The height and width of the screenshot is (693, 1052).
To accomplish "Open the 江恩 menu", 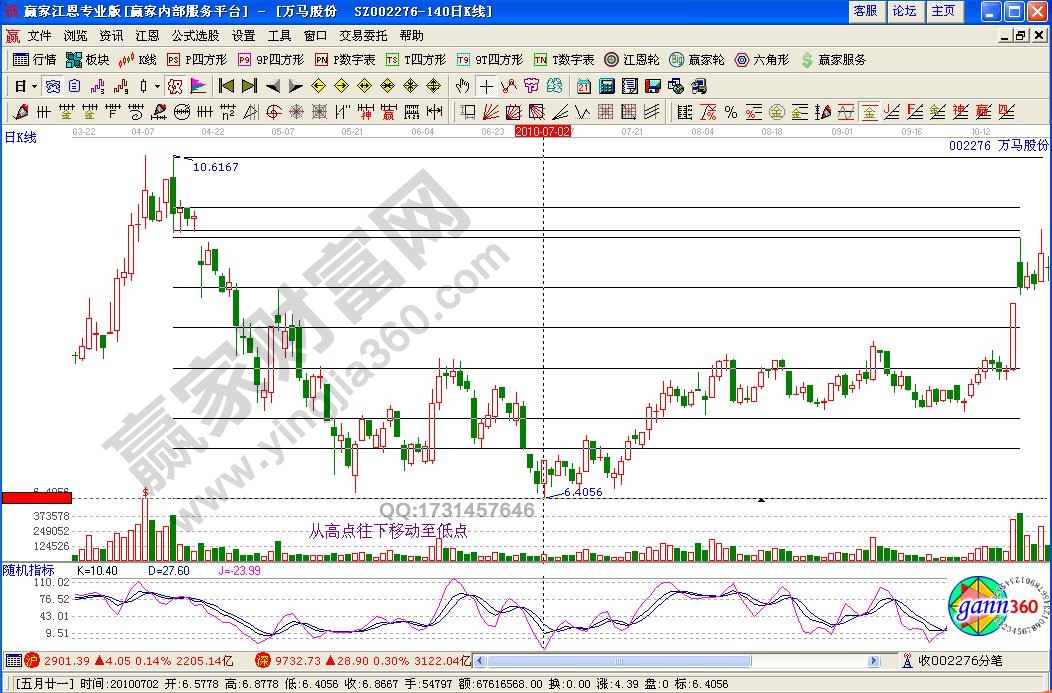I will 147,35.
